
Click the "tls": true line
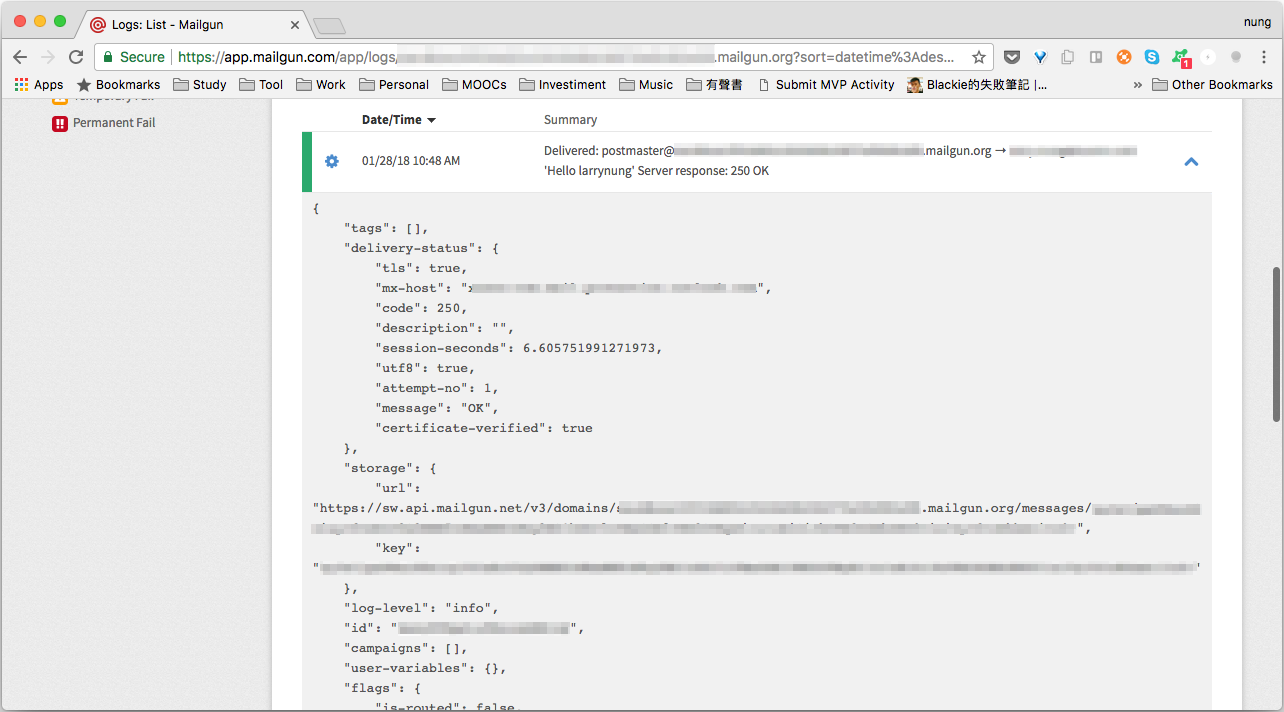tap(421, 268)
